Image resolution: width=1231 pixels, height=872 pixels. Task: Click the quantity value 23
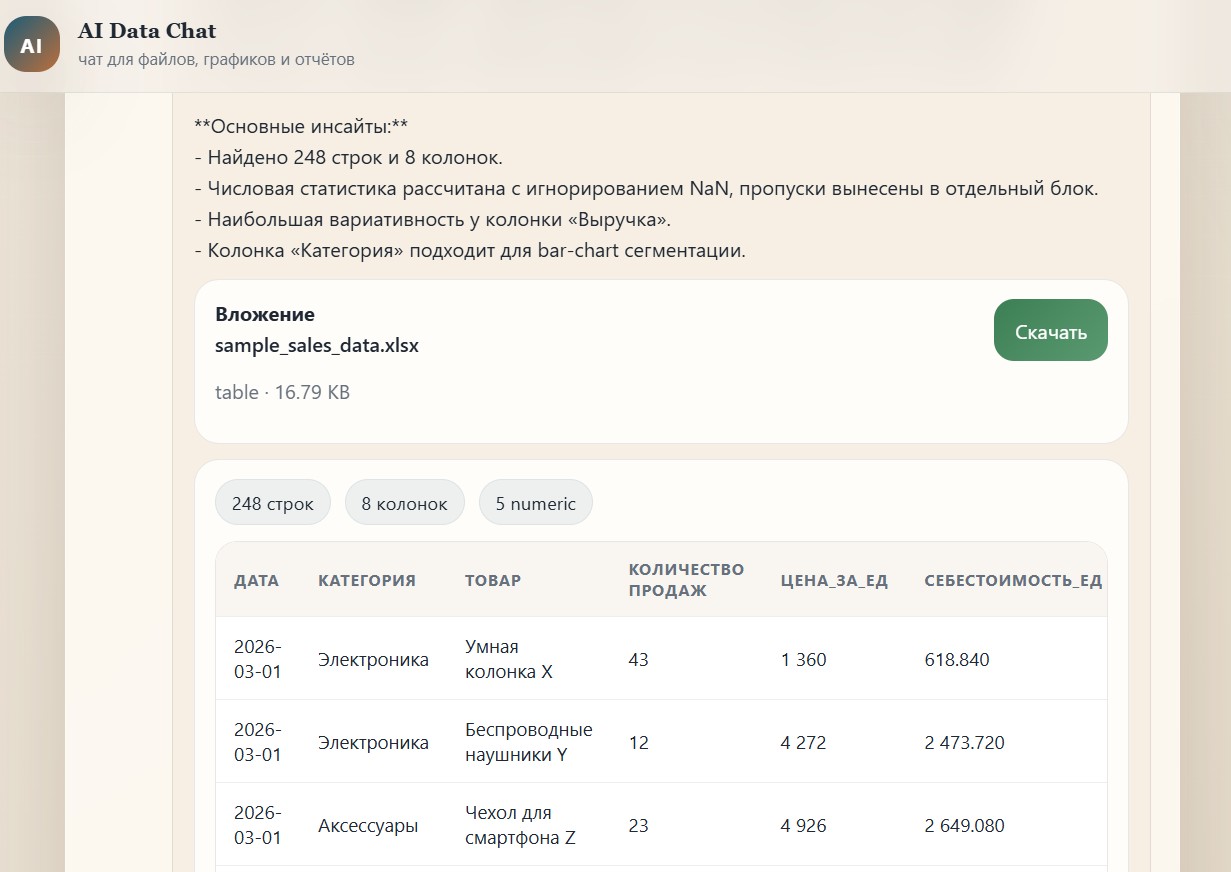(x=638, y=826)
